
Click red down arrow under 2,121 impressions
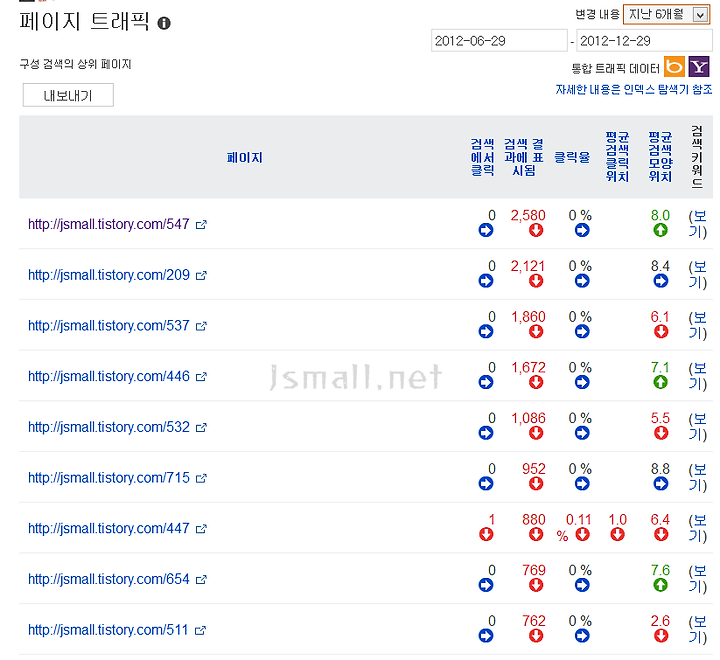tap(536, 281)
